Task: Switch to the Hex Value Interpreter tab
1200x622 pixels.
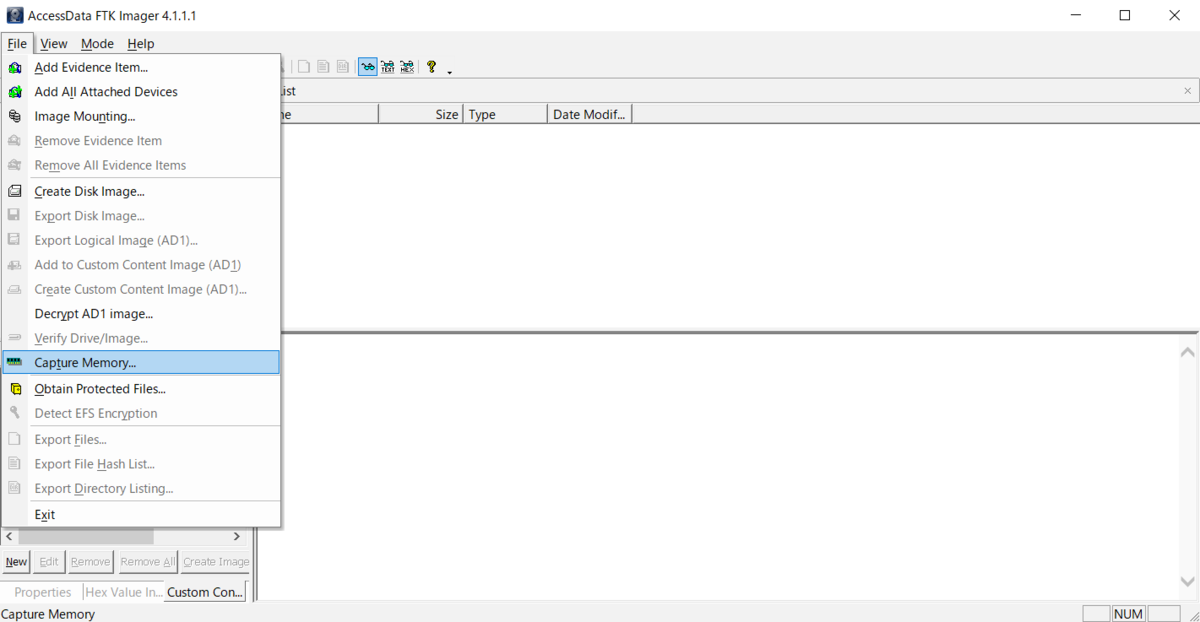Action: click(124, 592)
